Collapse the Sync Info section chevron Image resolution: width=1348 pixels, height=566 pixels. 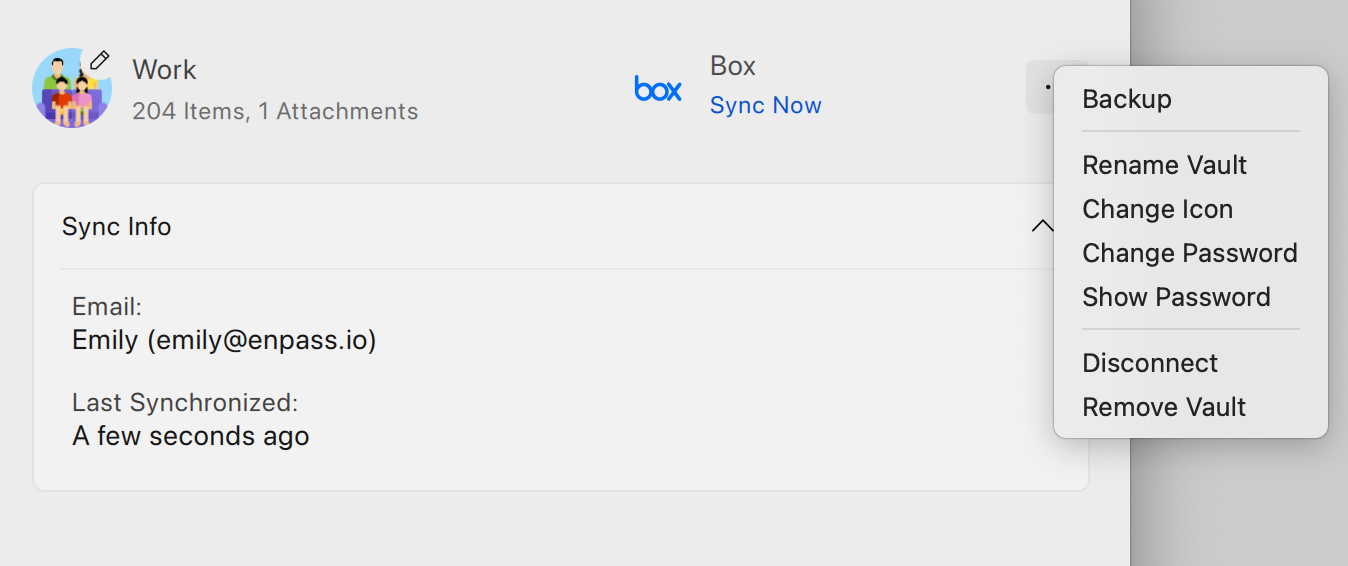1042,226
